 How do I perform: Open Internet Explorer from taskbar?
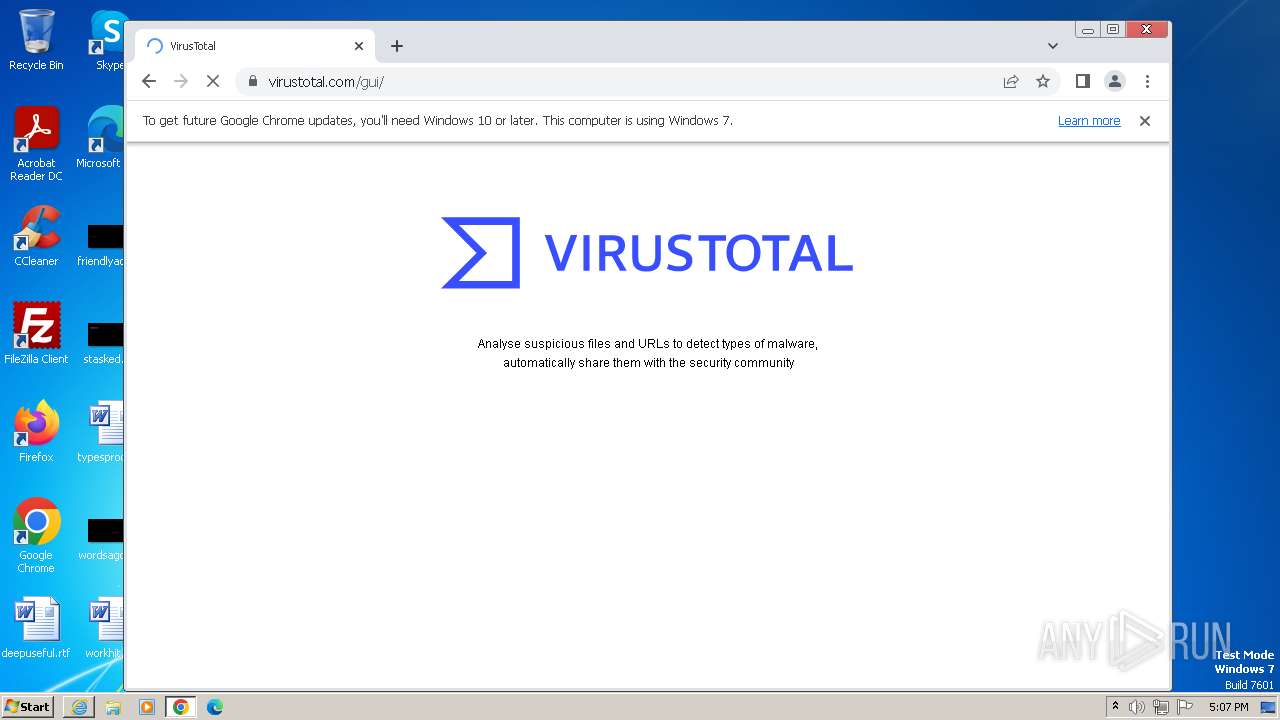(x=79, y=707)
